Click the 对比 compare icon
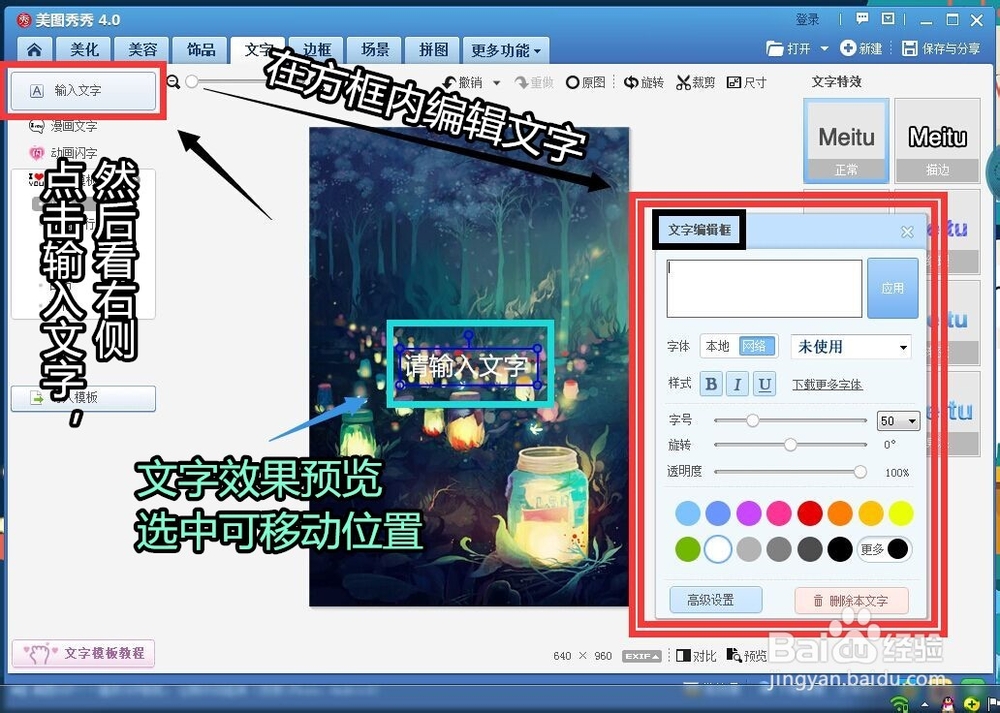This screenshot has height=713, width=1000. (x=683, y=656)
